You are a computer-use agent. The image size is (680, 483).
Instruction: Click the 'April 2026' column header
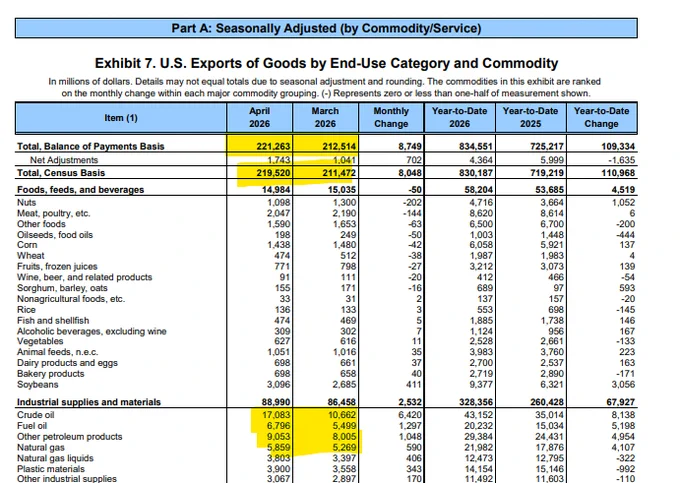259,117
